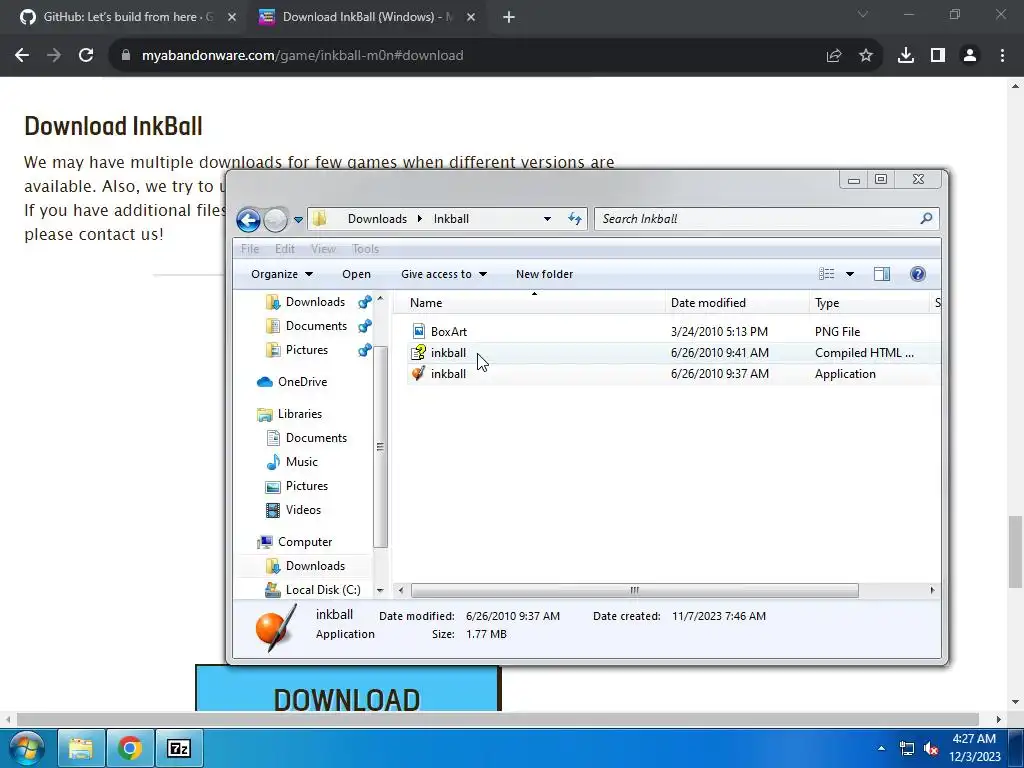
Task: Open recent locations dropdown next to forward arrow
Action: coord(298,219)
